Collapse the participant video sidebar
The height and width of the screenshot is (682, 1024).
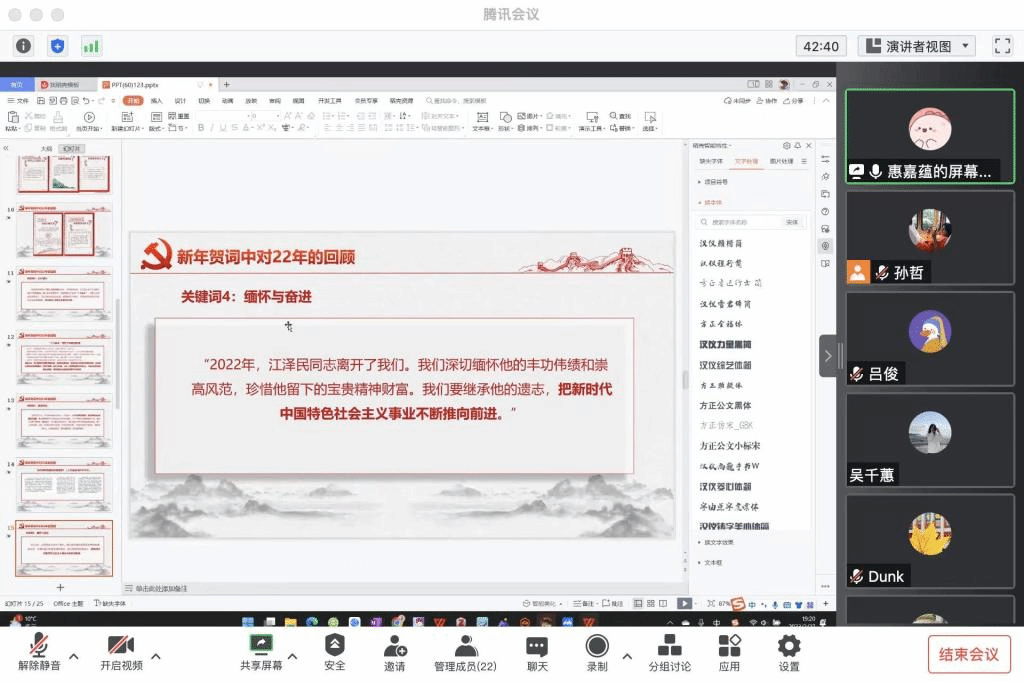pyautogui.click(x=828, y=355)
